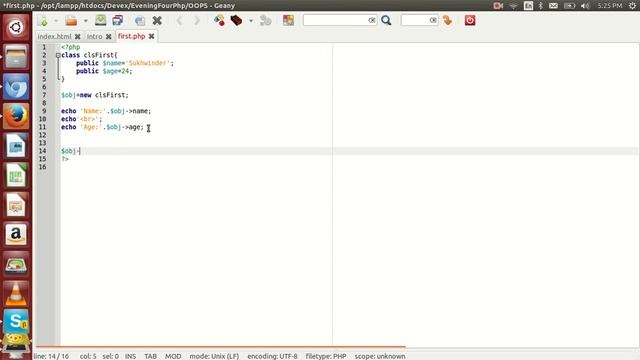Select the first.php tab
This screenshot has width=640, height=360.
coord(131,36)
